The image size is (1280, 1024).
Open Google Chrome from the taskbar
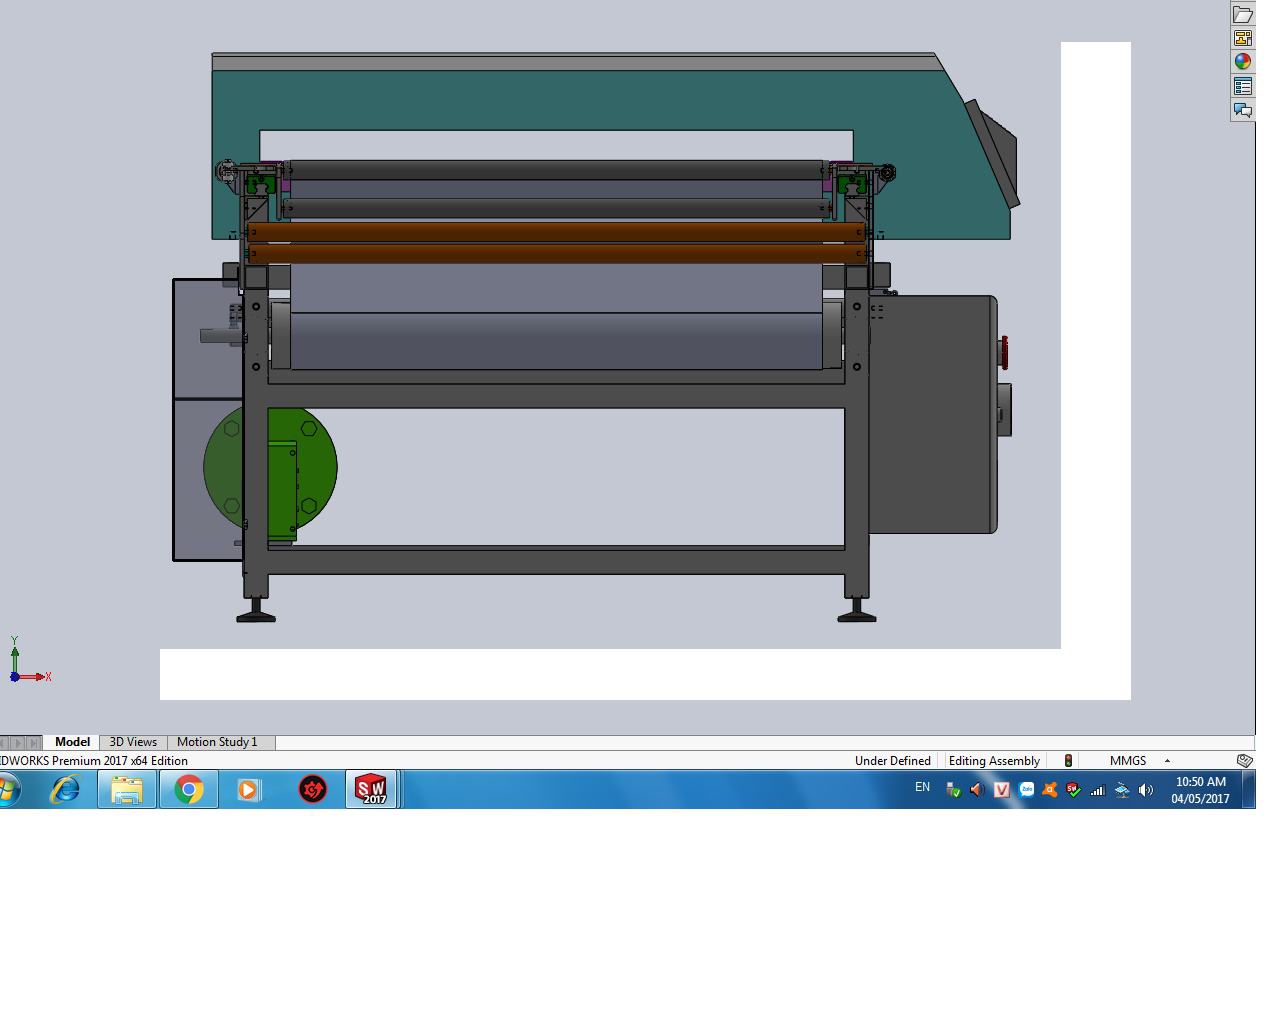click(189, 790)
